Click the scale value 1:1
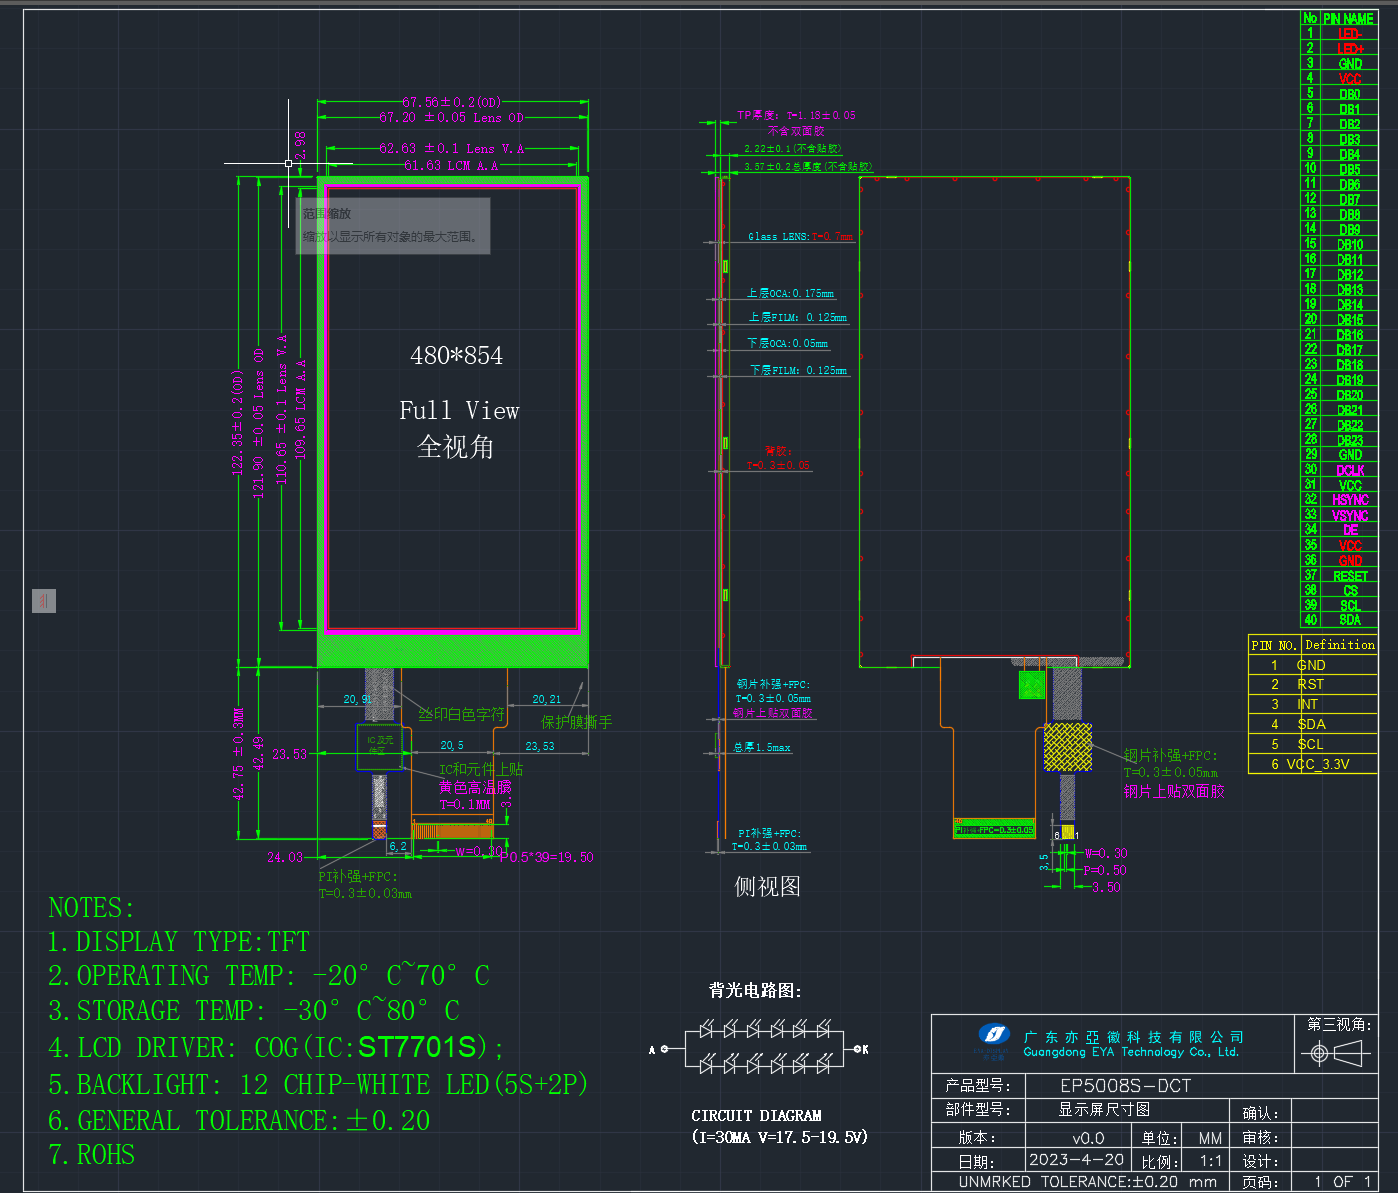The image size is (1398, 1193). point(1211,1162)
